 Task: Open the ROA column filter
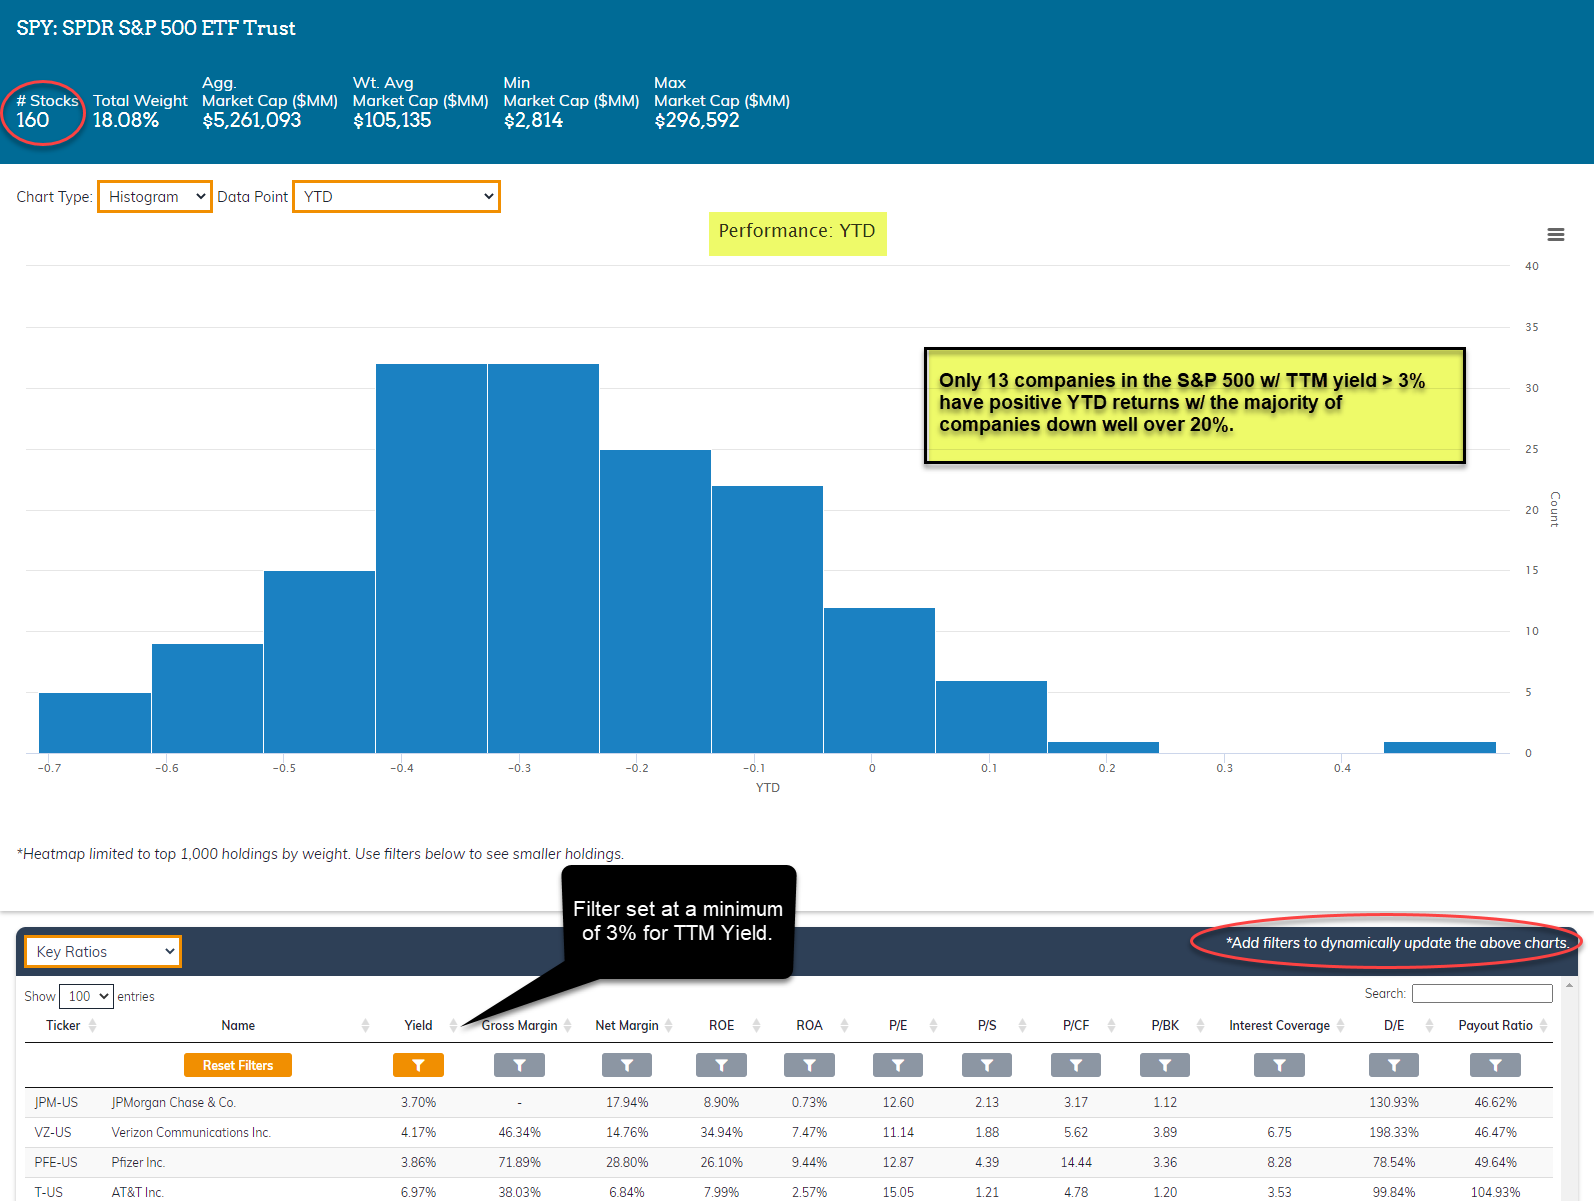[809, 1065]
